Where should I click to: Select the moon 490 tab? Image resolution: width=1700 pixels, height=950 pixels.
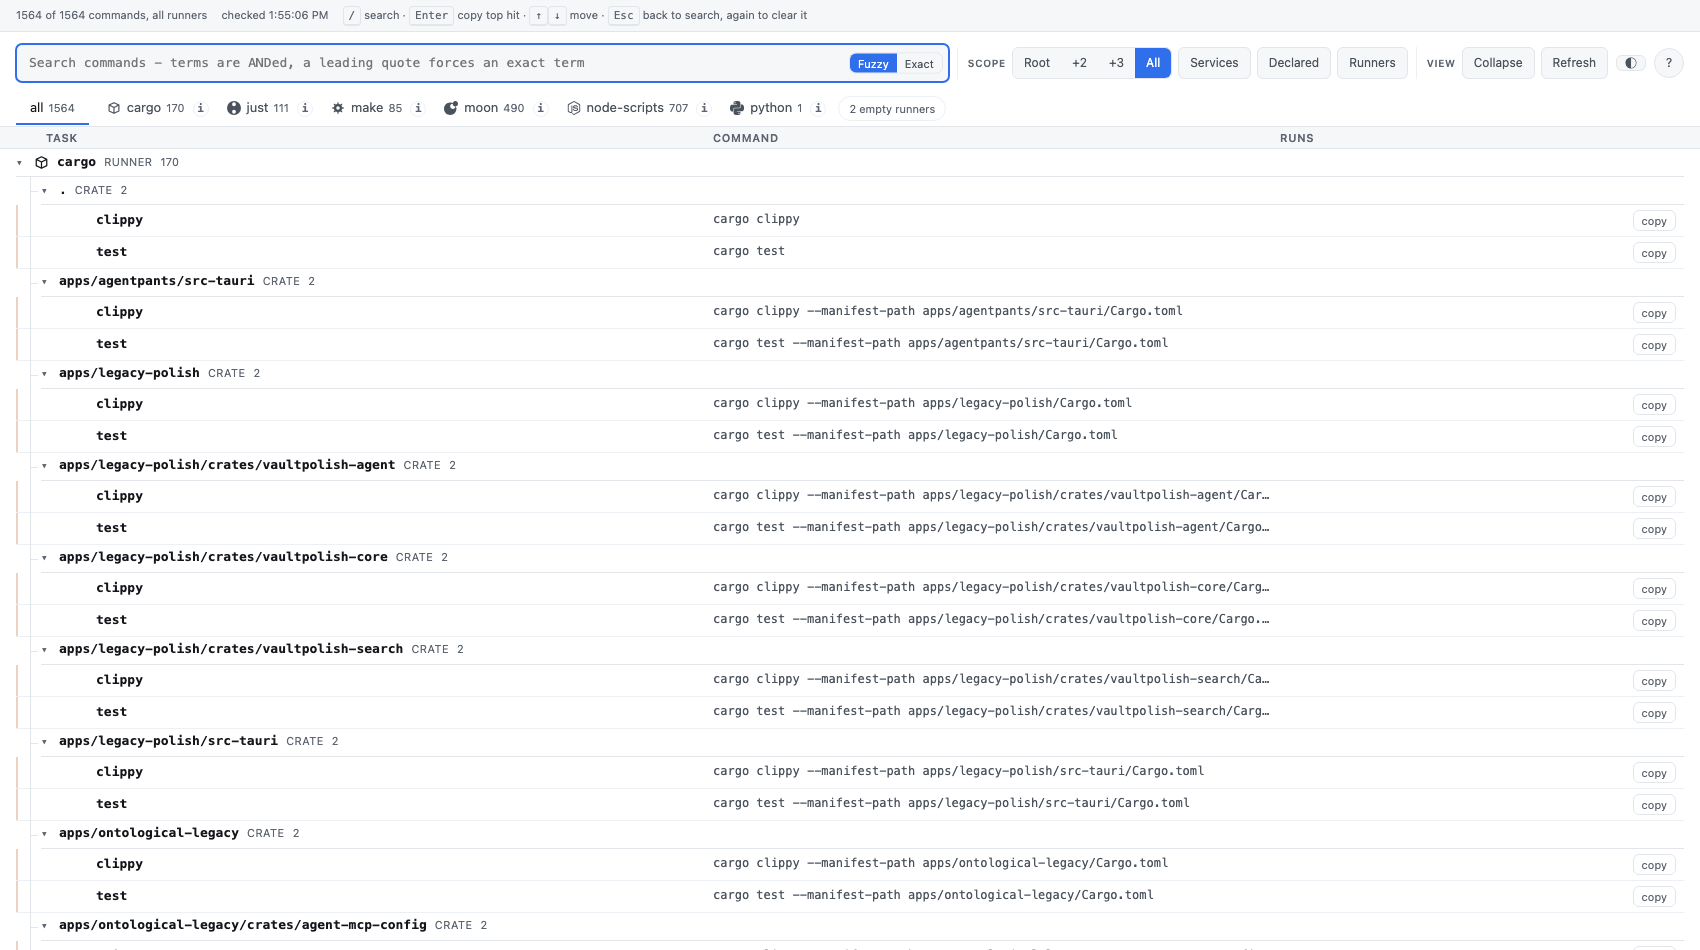point(485,108)
